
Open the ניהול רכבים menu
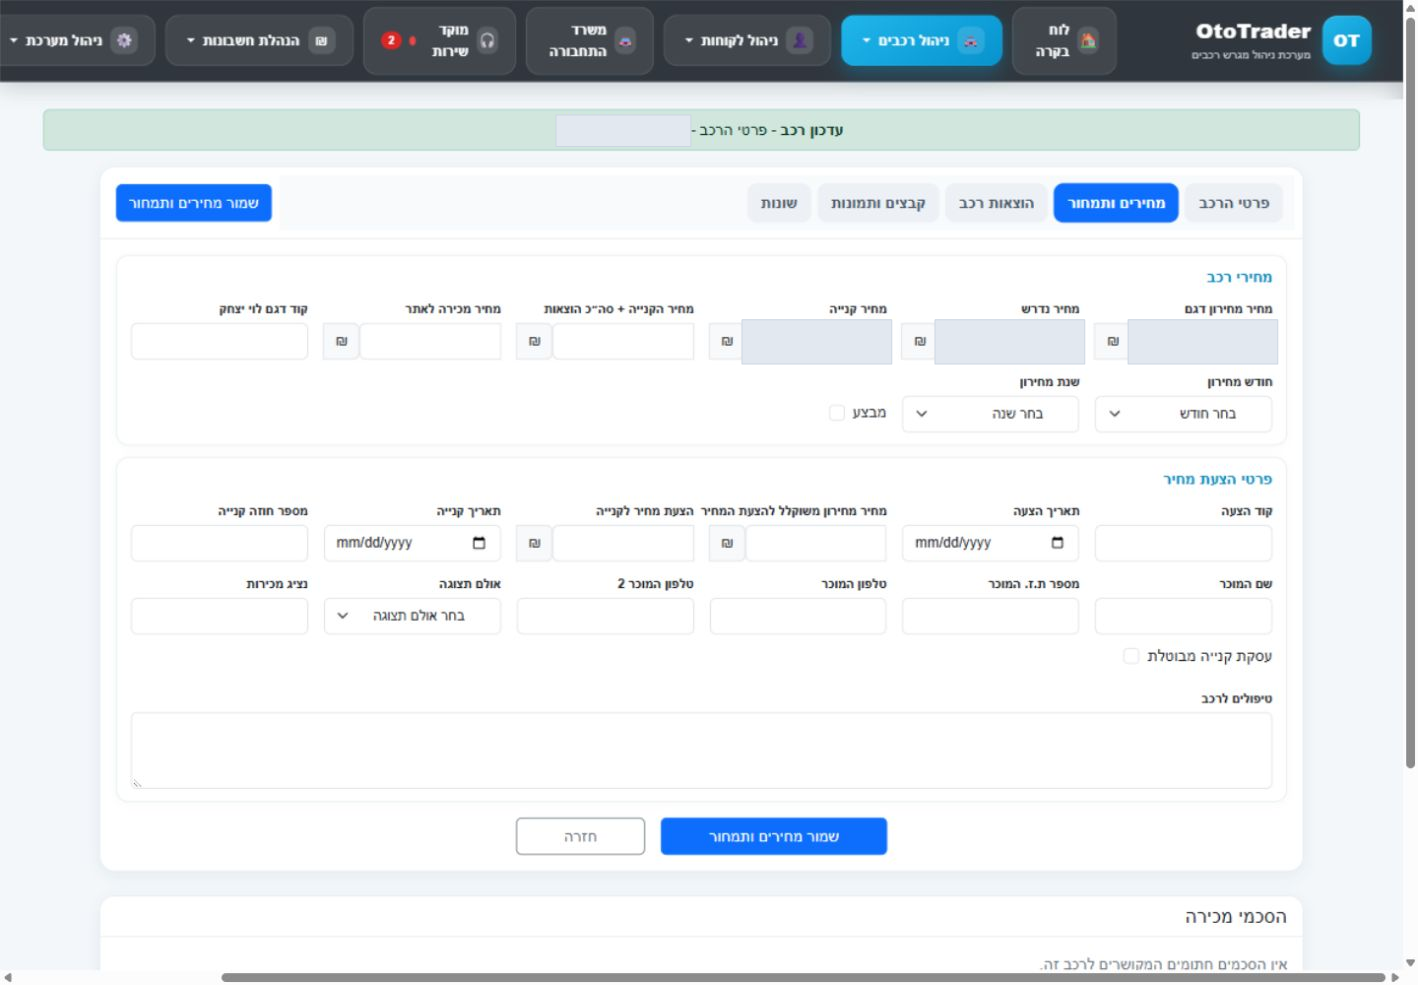pos(921,41)
